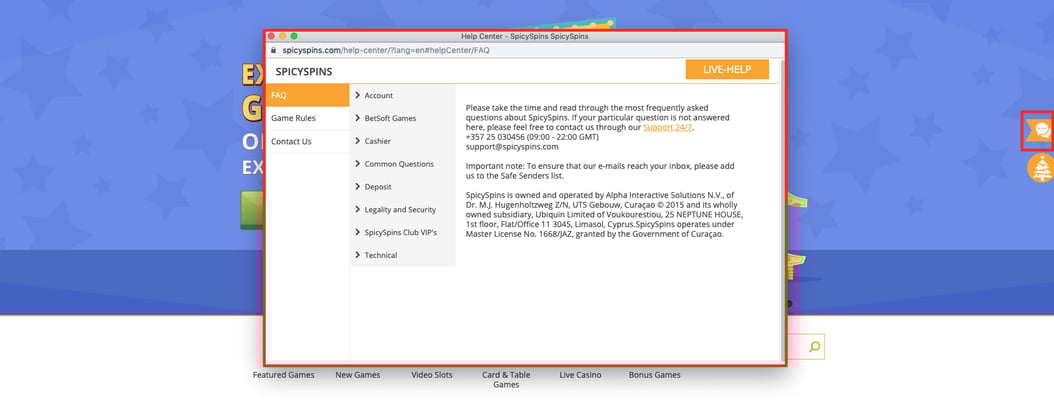Screen dimensions: 1054x400
Task: Click the support@spicyspins.com email text
Action: pyautogui.click(x=512, y=147)
